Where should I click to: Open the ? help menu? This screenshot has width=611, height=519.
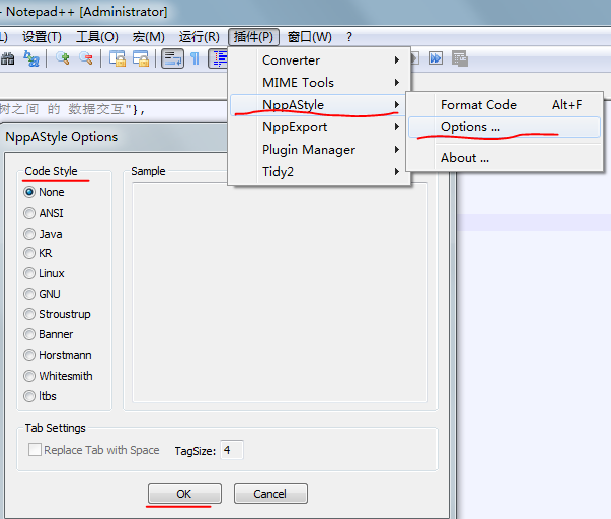click(x=349, y=37)
